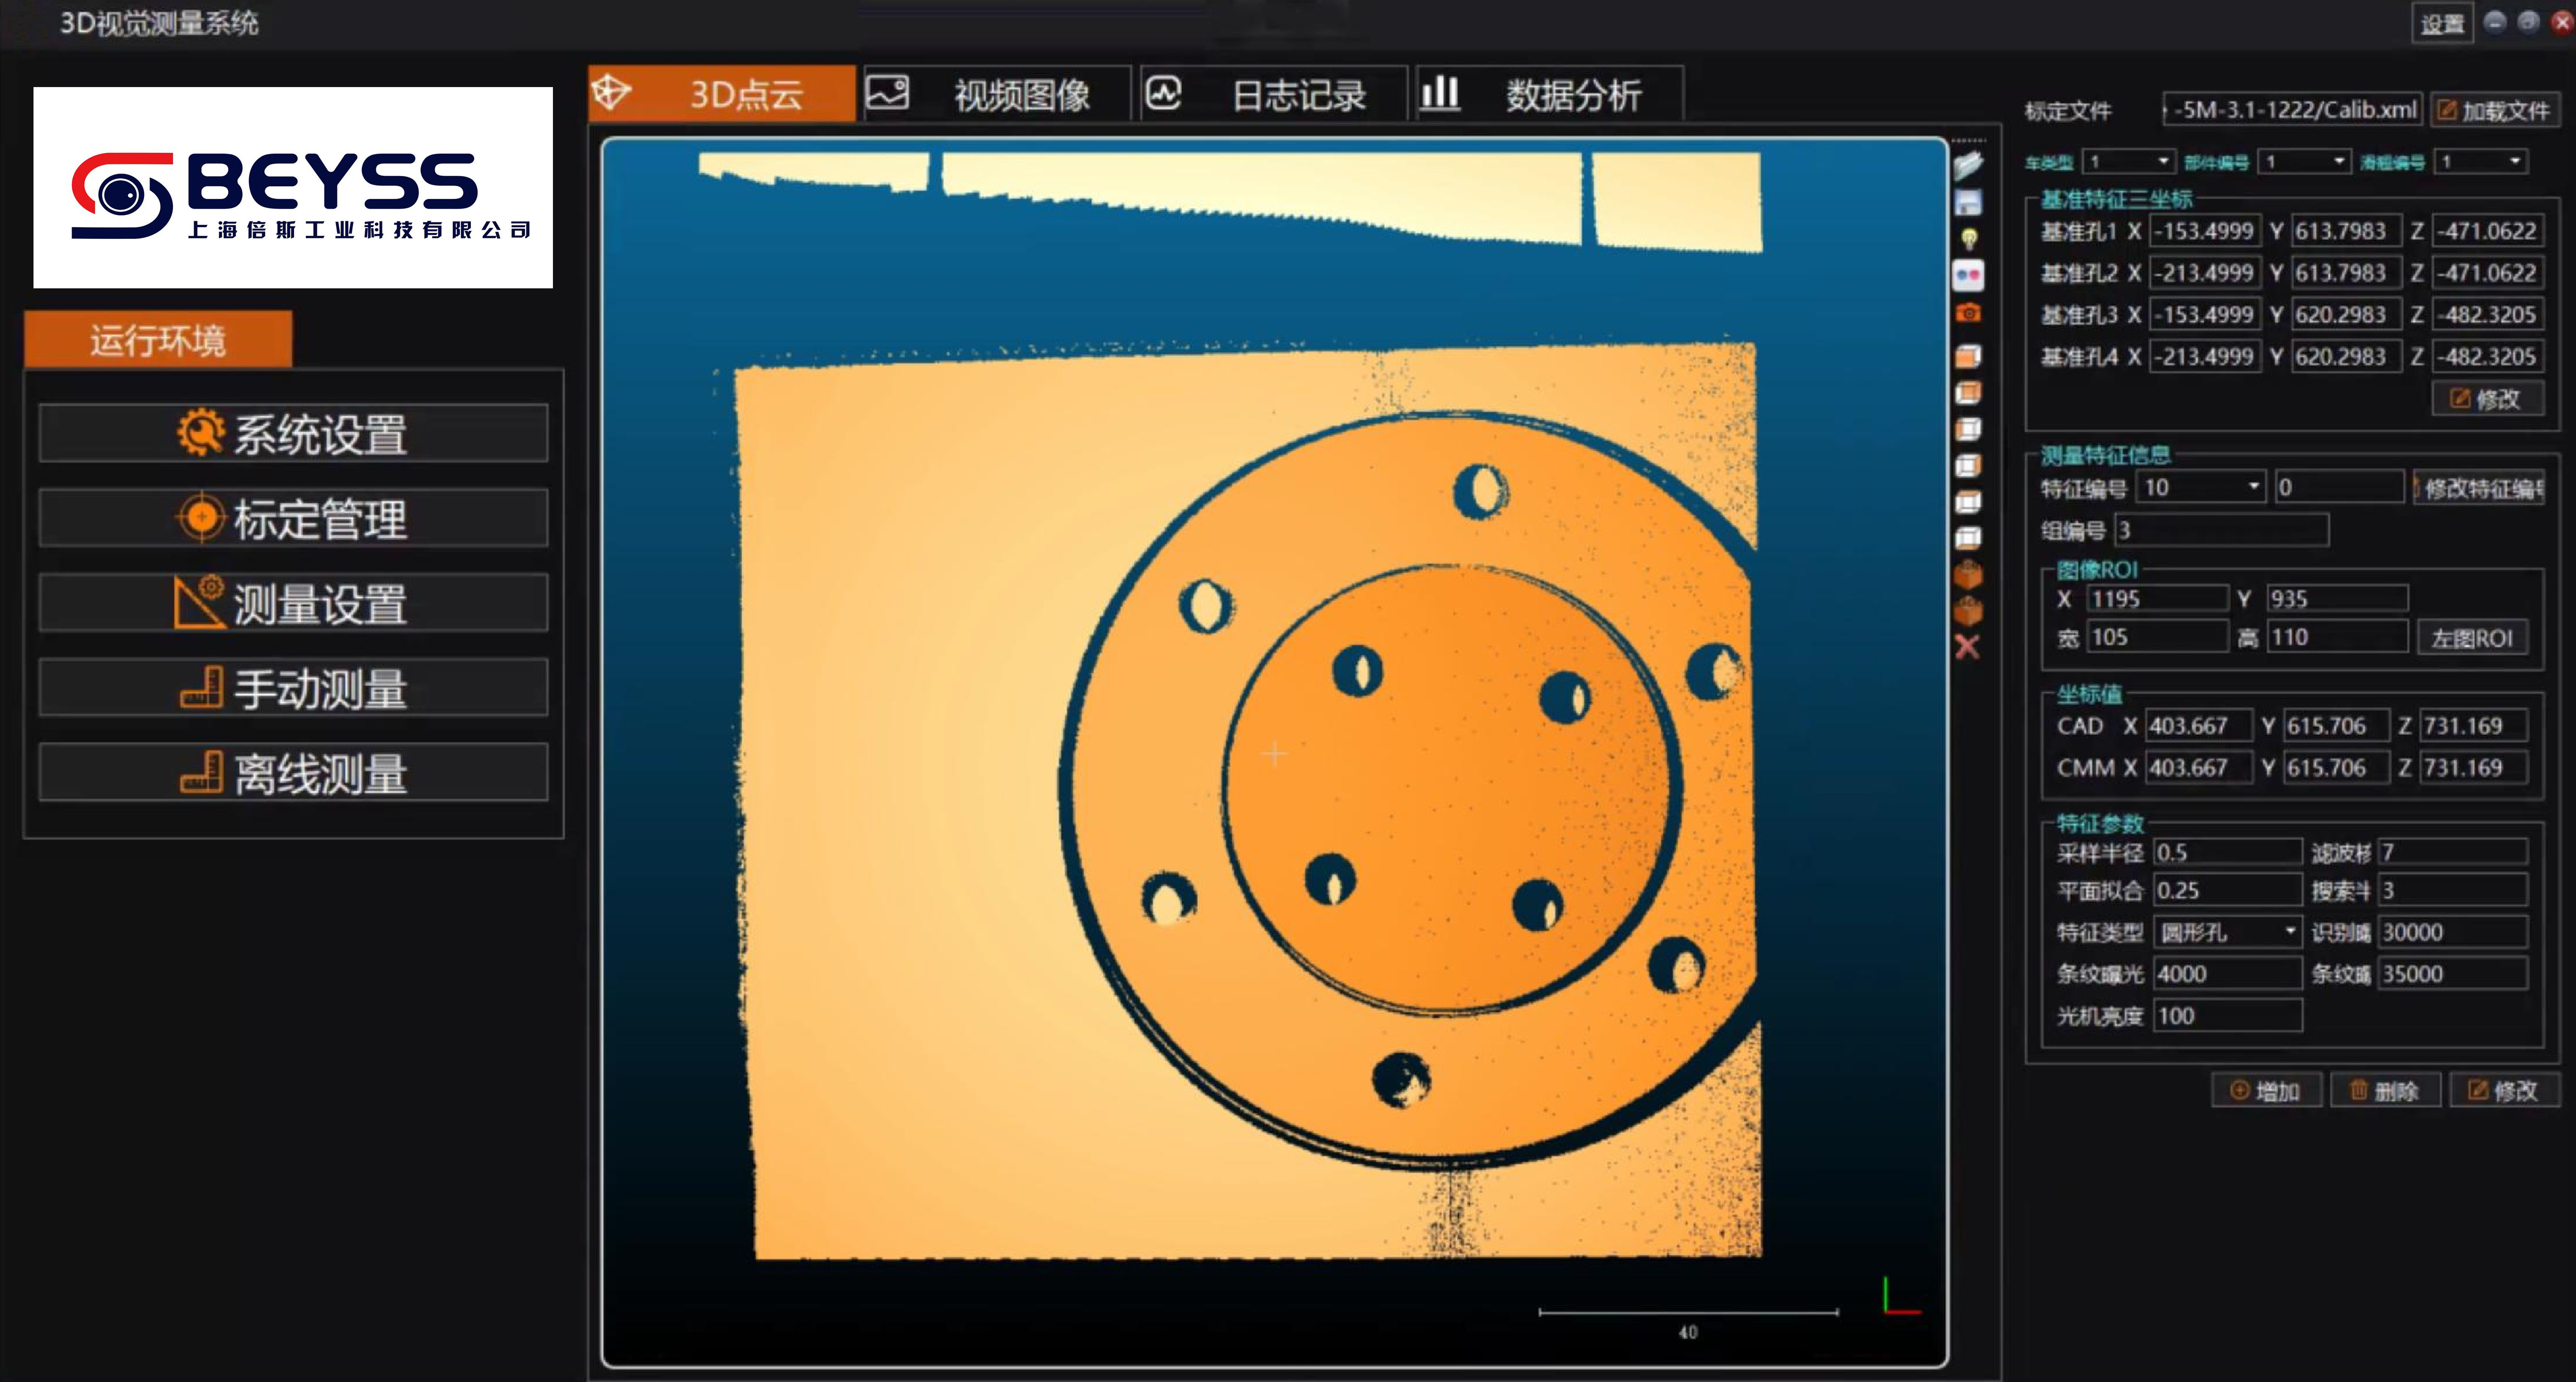
Task: Open the 日志记录 tab
Action: point(1274,94)
